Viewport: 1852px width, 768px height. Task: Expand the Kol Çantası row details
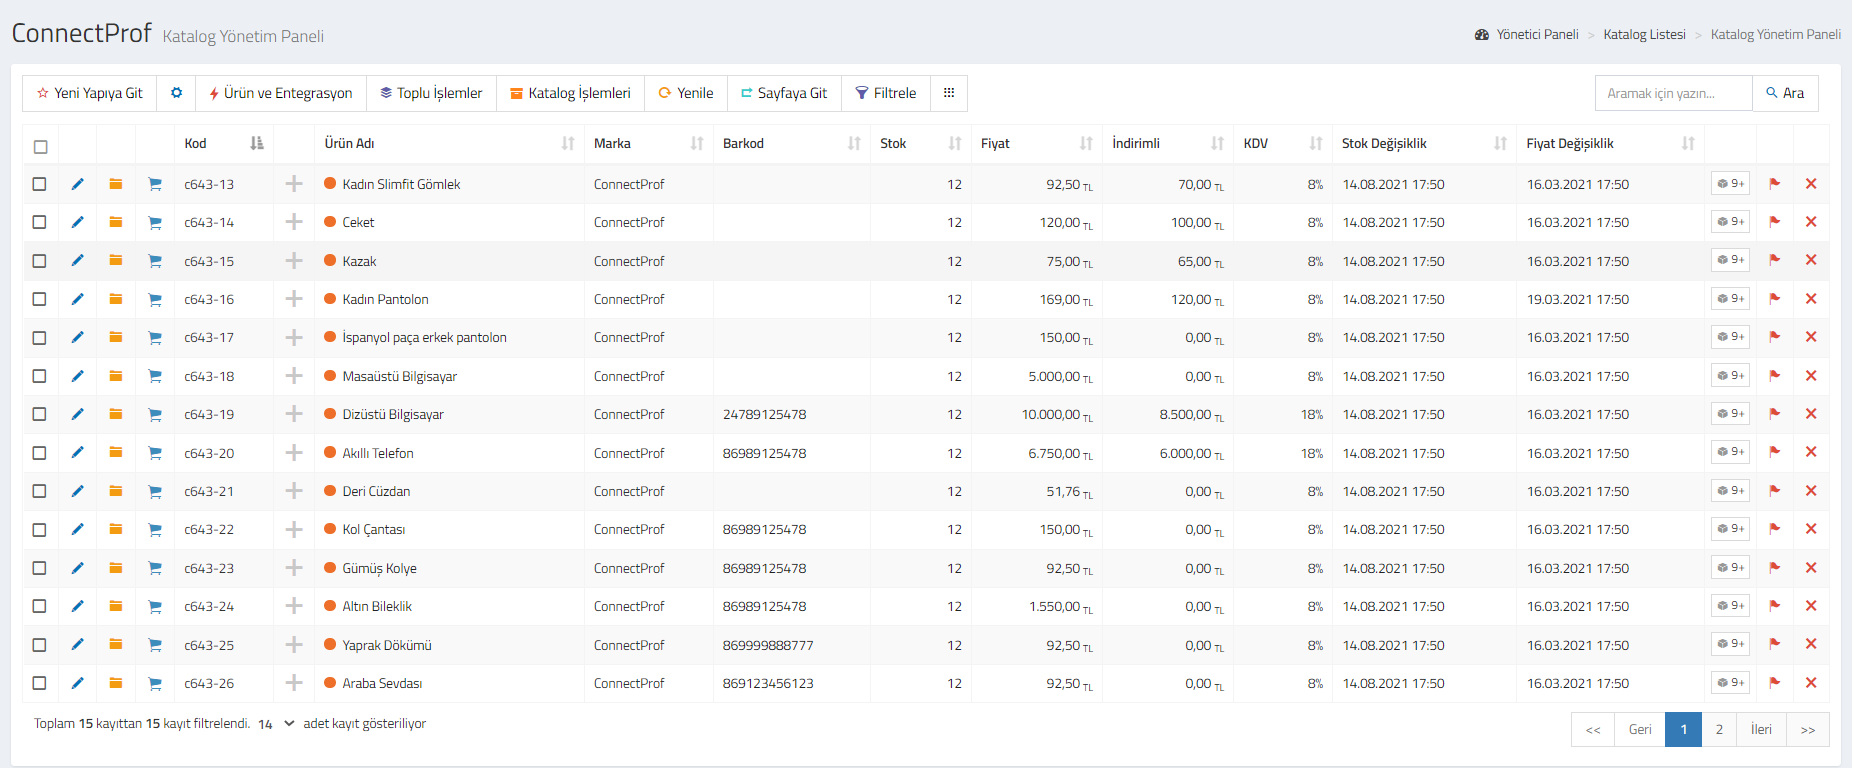pos(294,529)
